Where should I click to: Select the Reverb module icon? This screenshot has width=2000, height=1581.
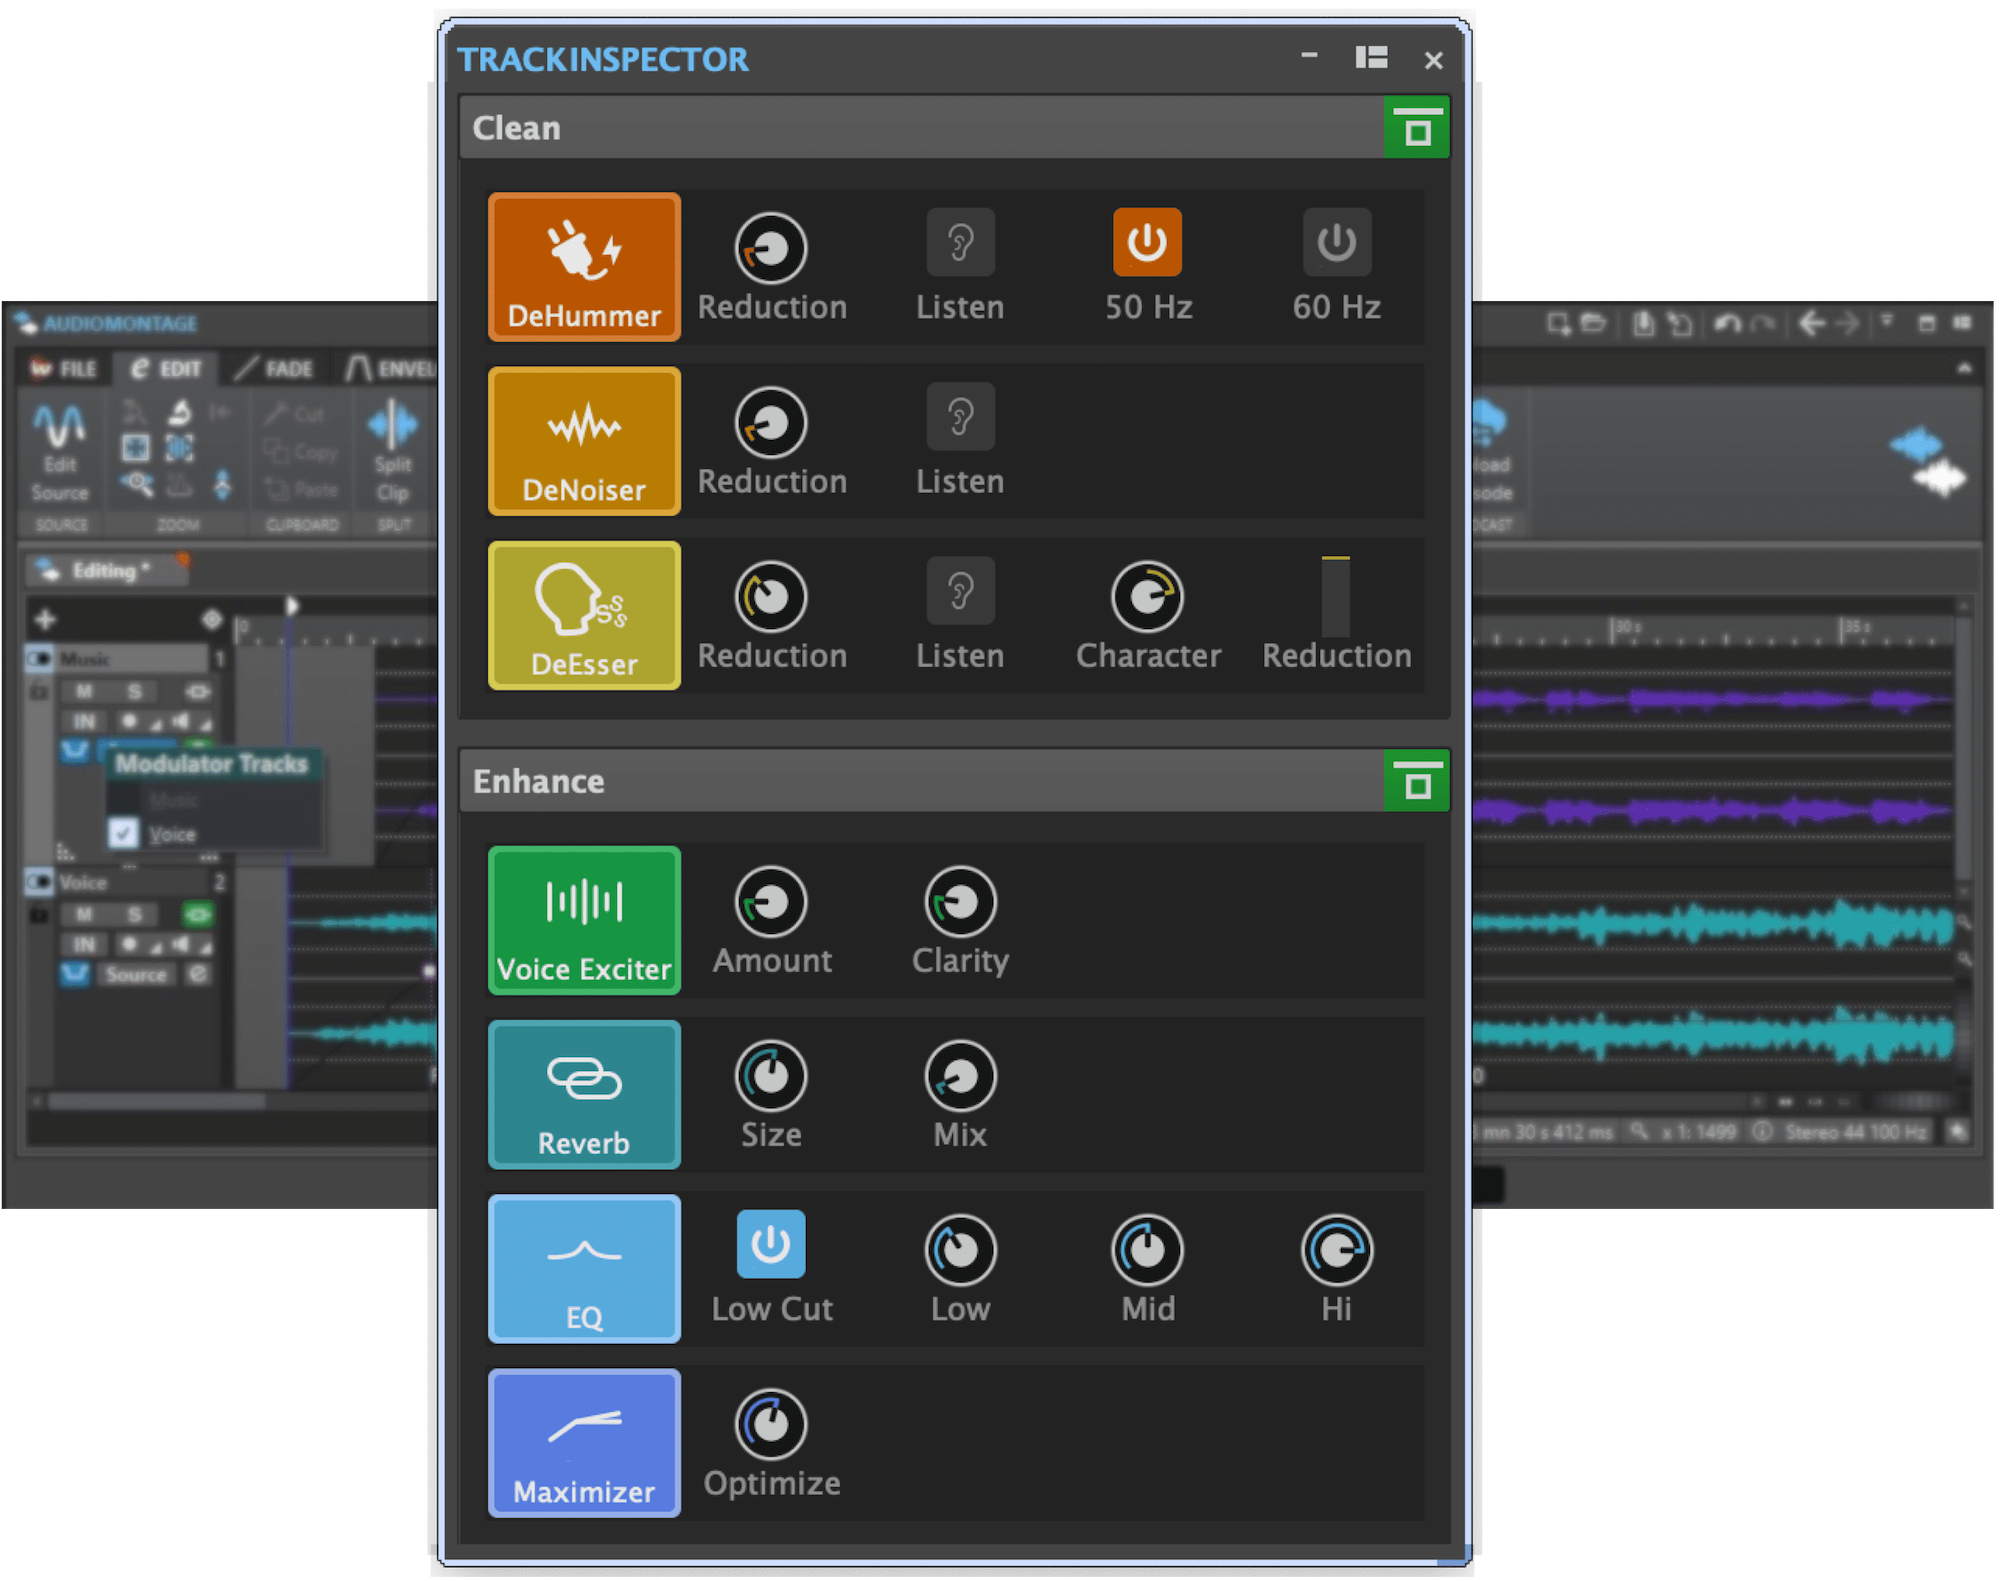(x=584, y=1095)
